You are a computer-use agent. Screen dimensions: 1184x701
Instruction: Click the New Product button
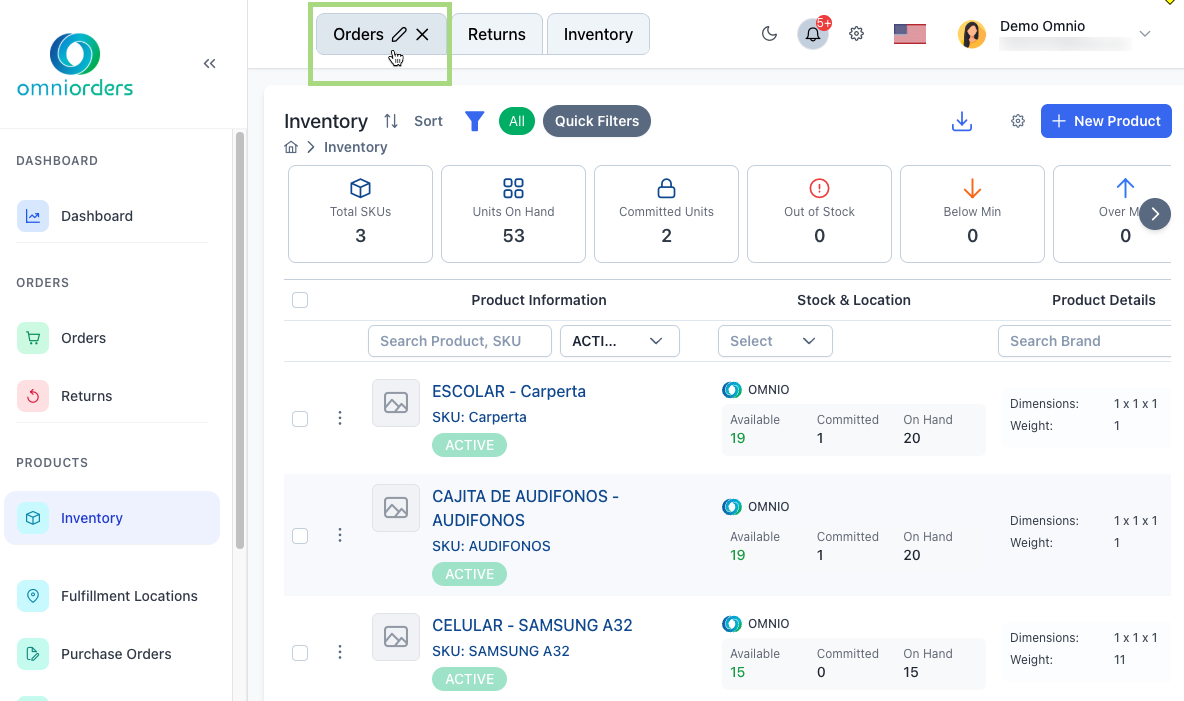[x=1105, y=121]
